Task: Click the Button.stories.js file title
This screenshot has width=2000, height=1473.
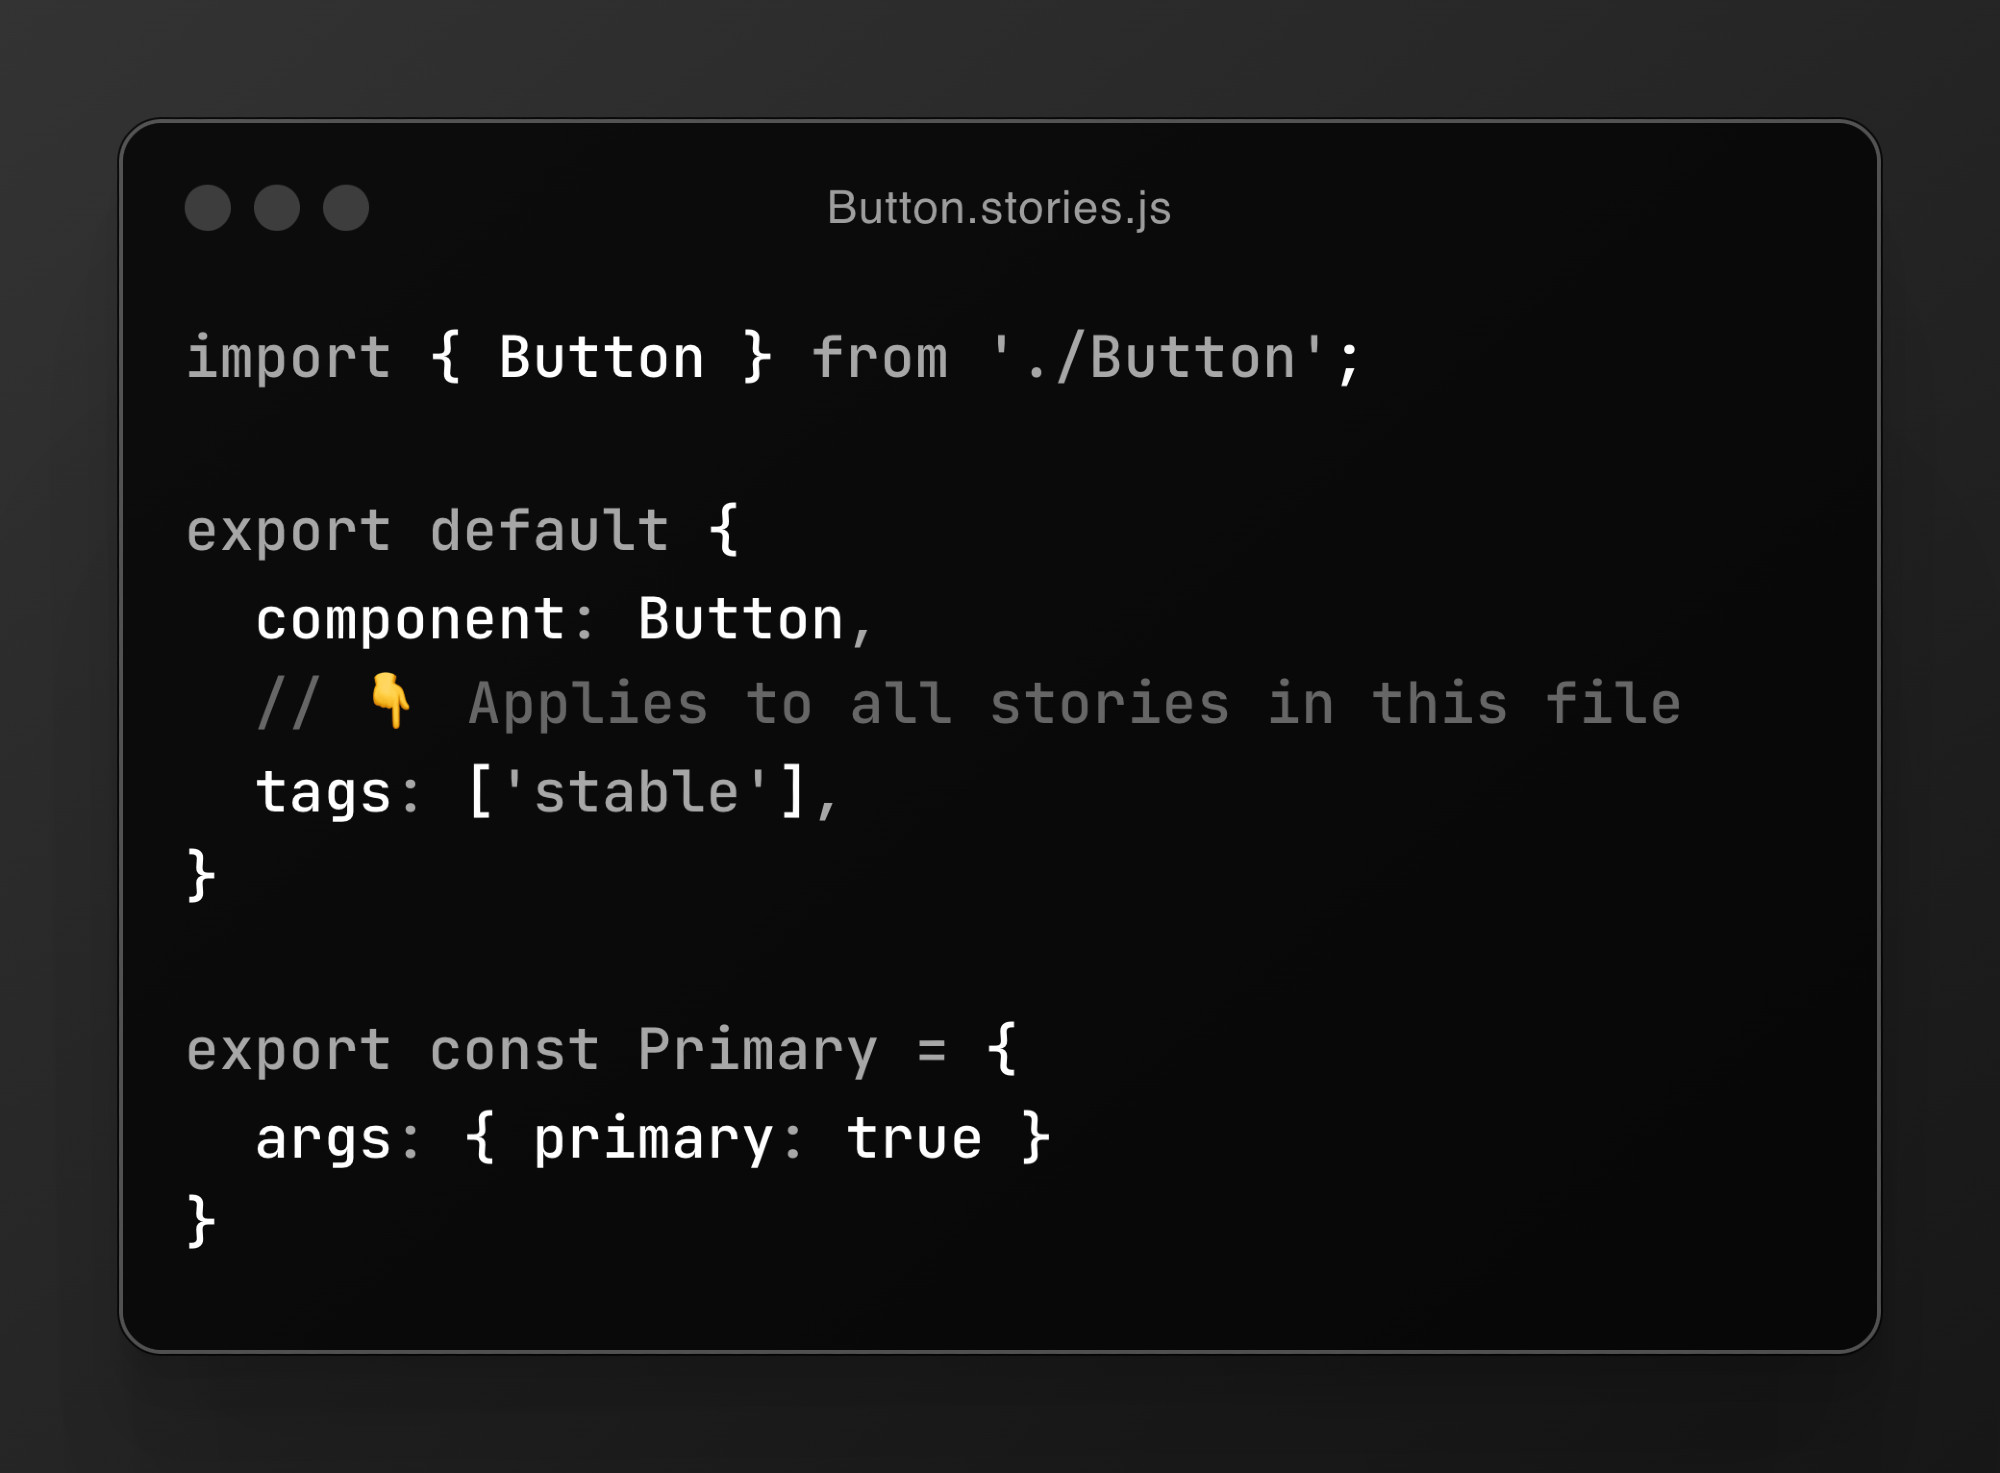Action: pyautogui.click(x=999, y=208)
